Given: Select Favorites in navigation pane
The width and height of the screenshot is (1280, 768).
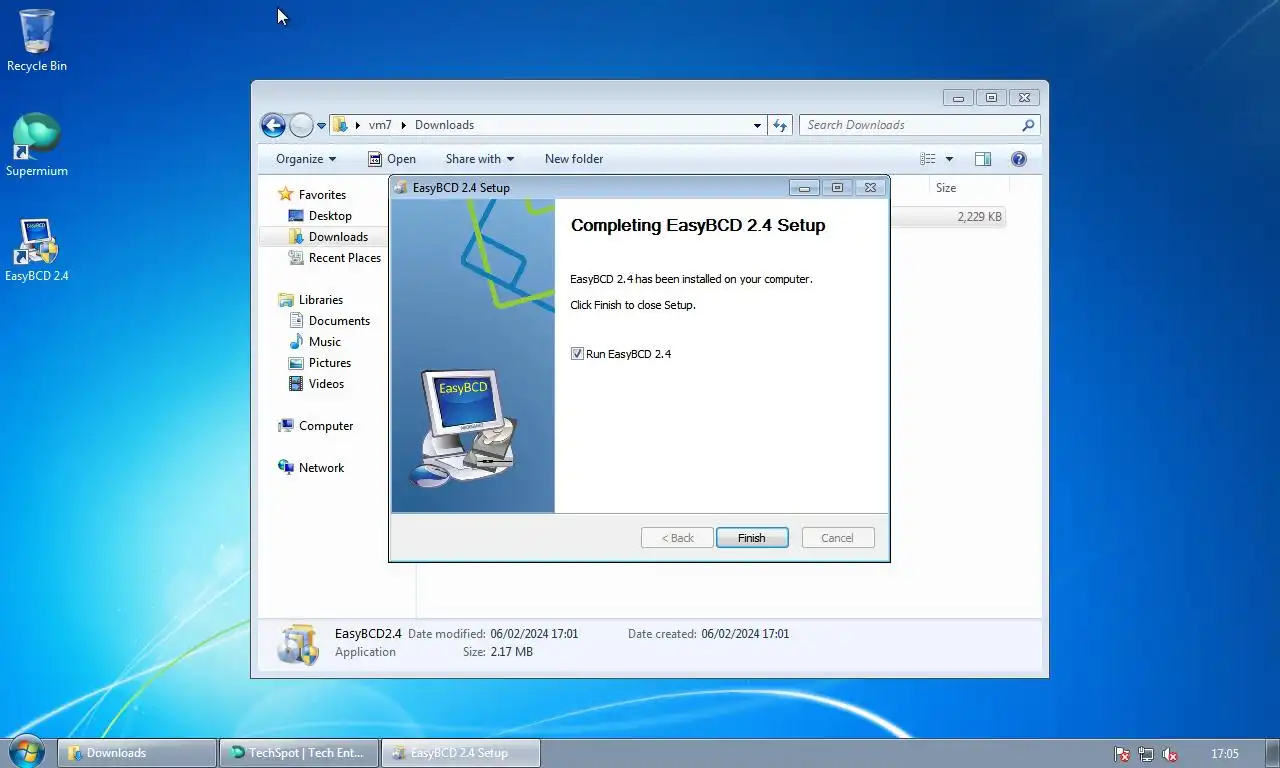Looking at the screenshot, I should point(312,195).
